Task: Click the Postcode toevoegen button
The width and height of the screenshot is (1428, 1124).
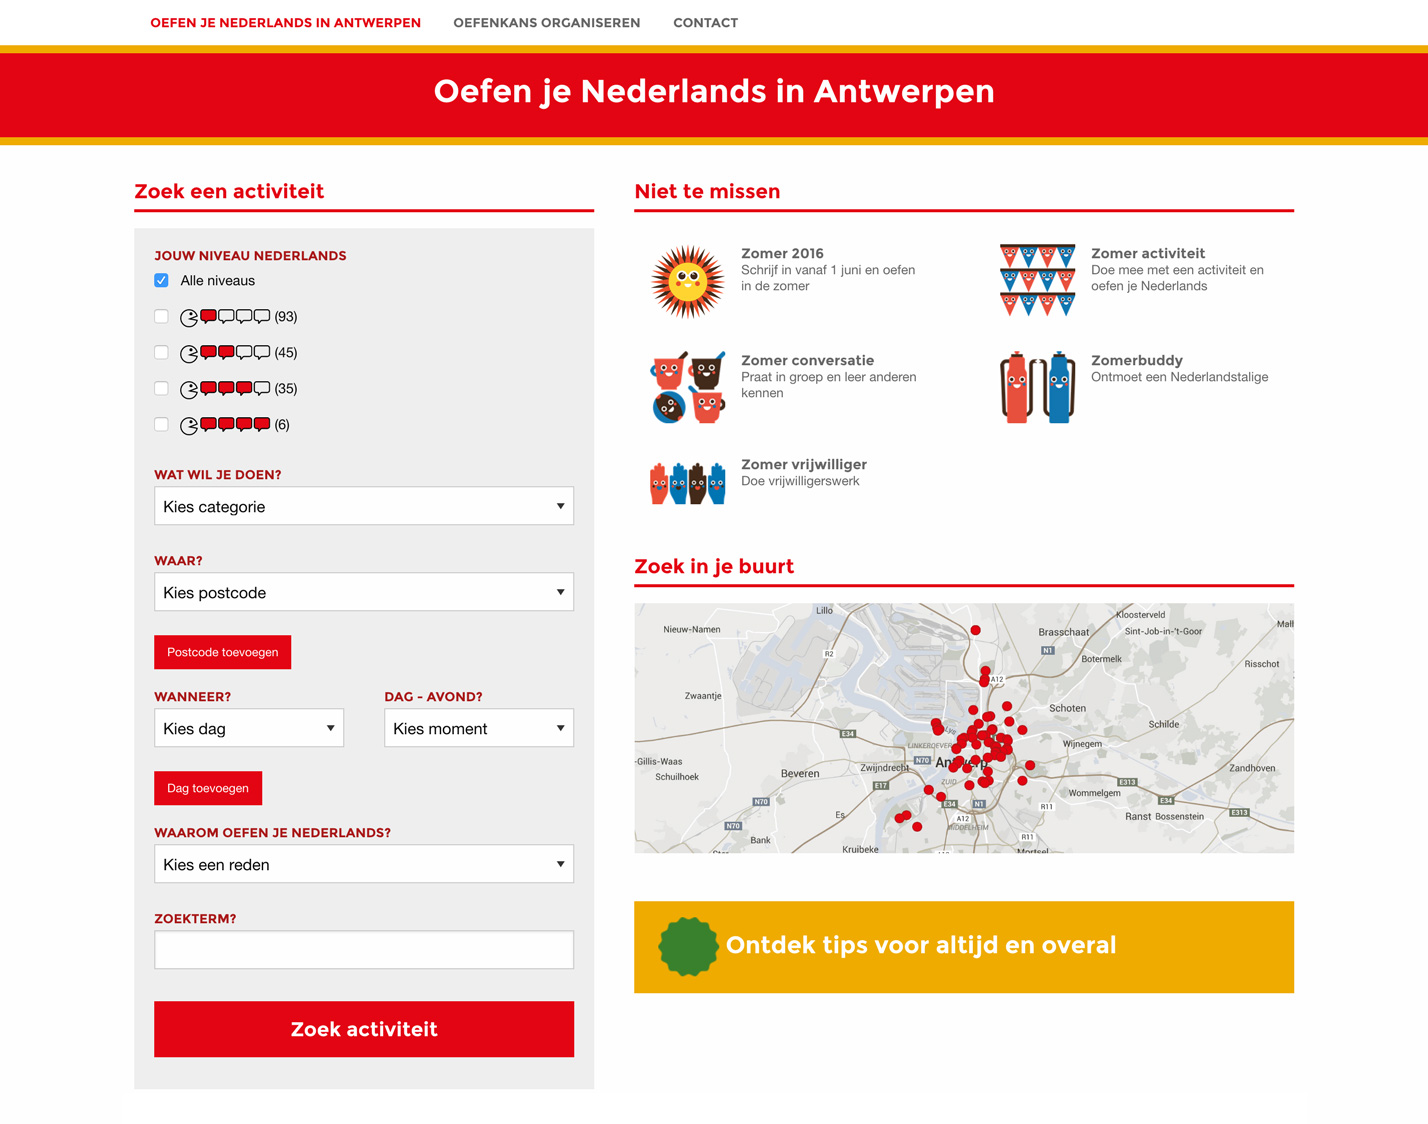Action: coord(223,652)
